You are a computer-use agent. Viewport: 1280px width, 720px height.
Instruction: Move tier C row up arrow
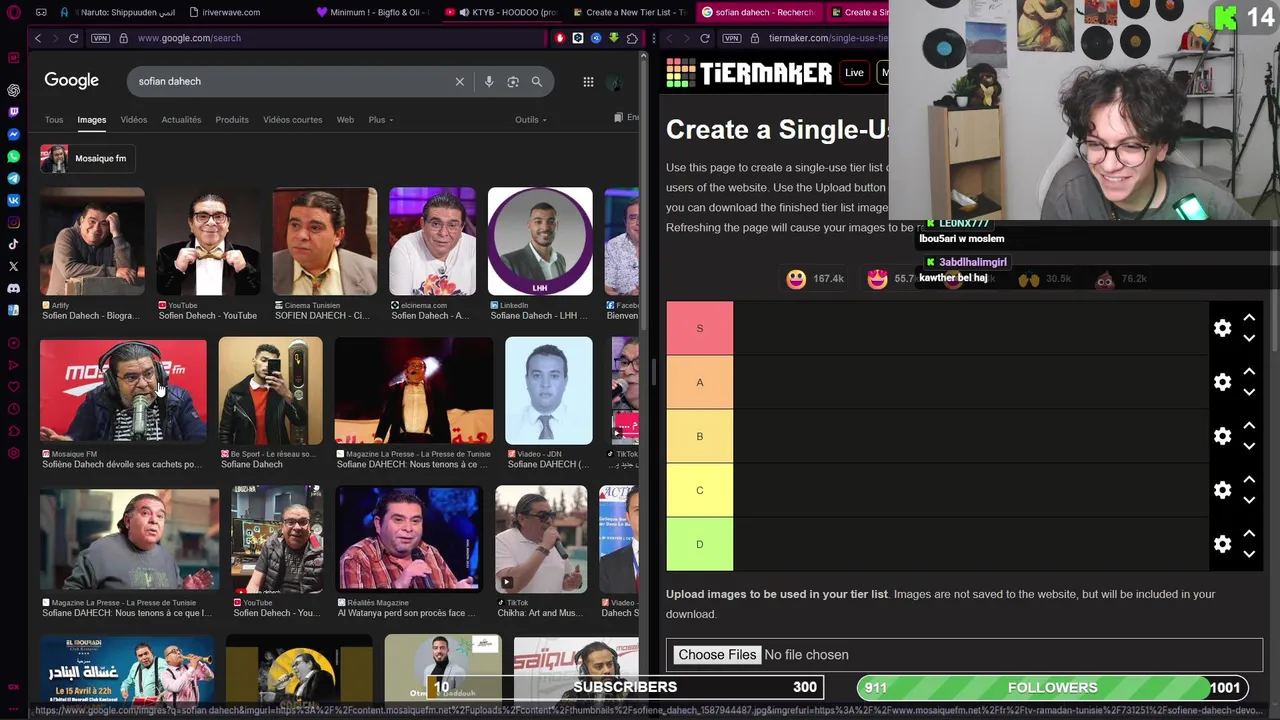tap(1249, 479)
